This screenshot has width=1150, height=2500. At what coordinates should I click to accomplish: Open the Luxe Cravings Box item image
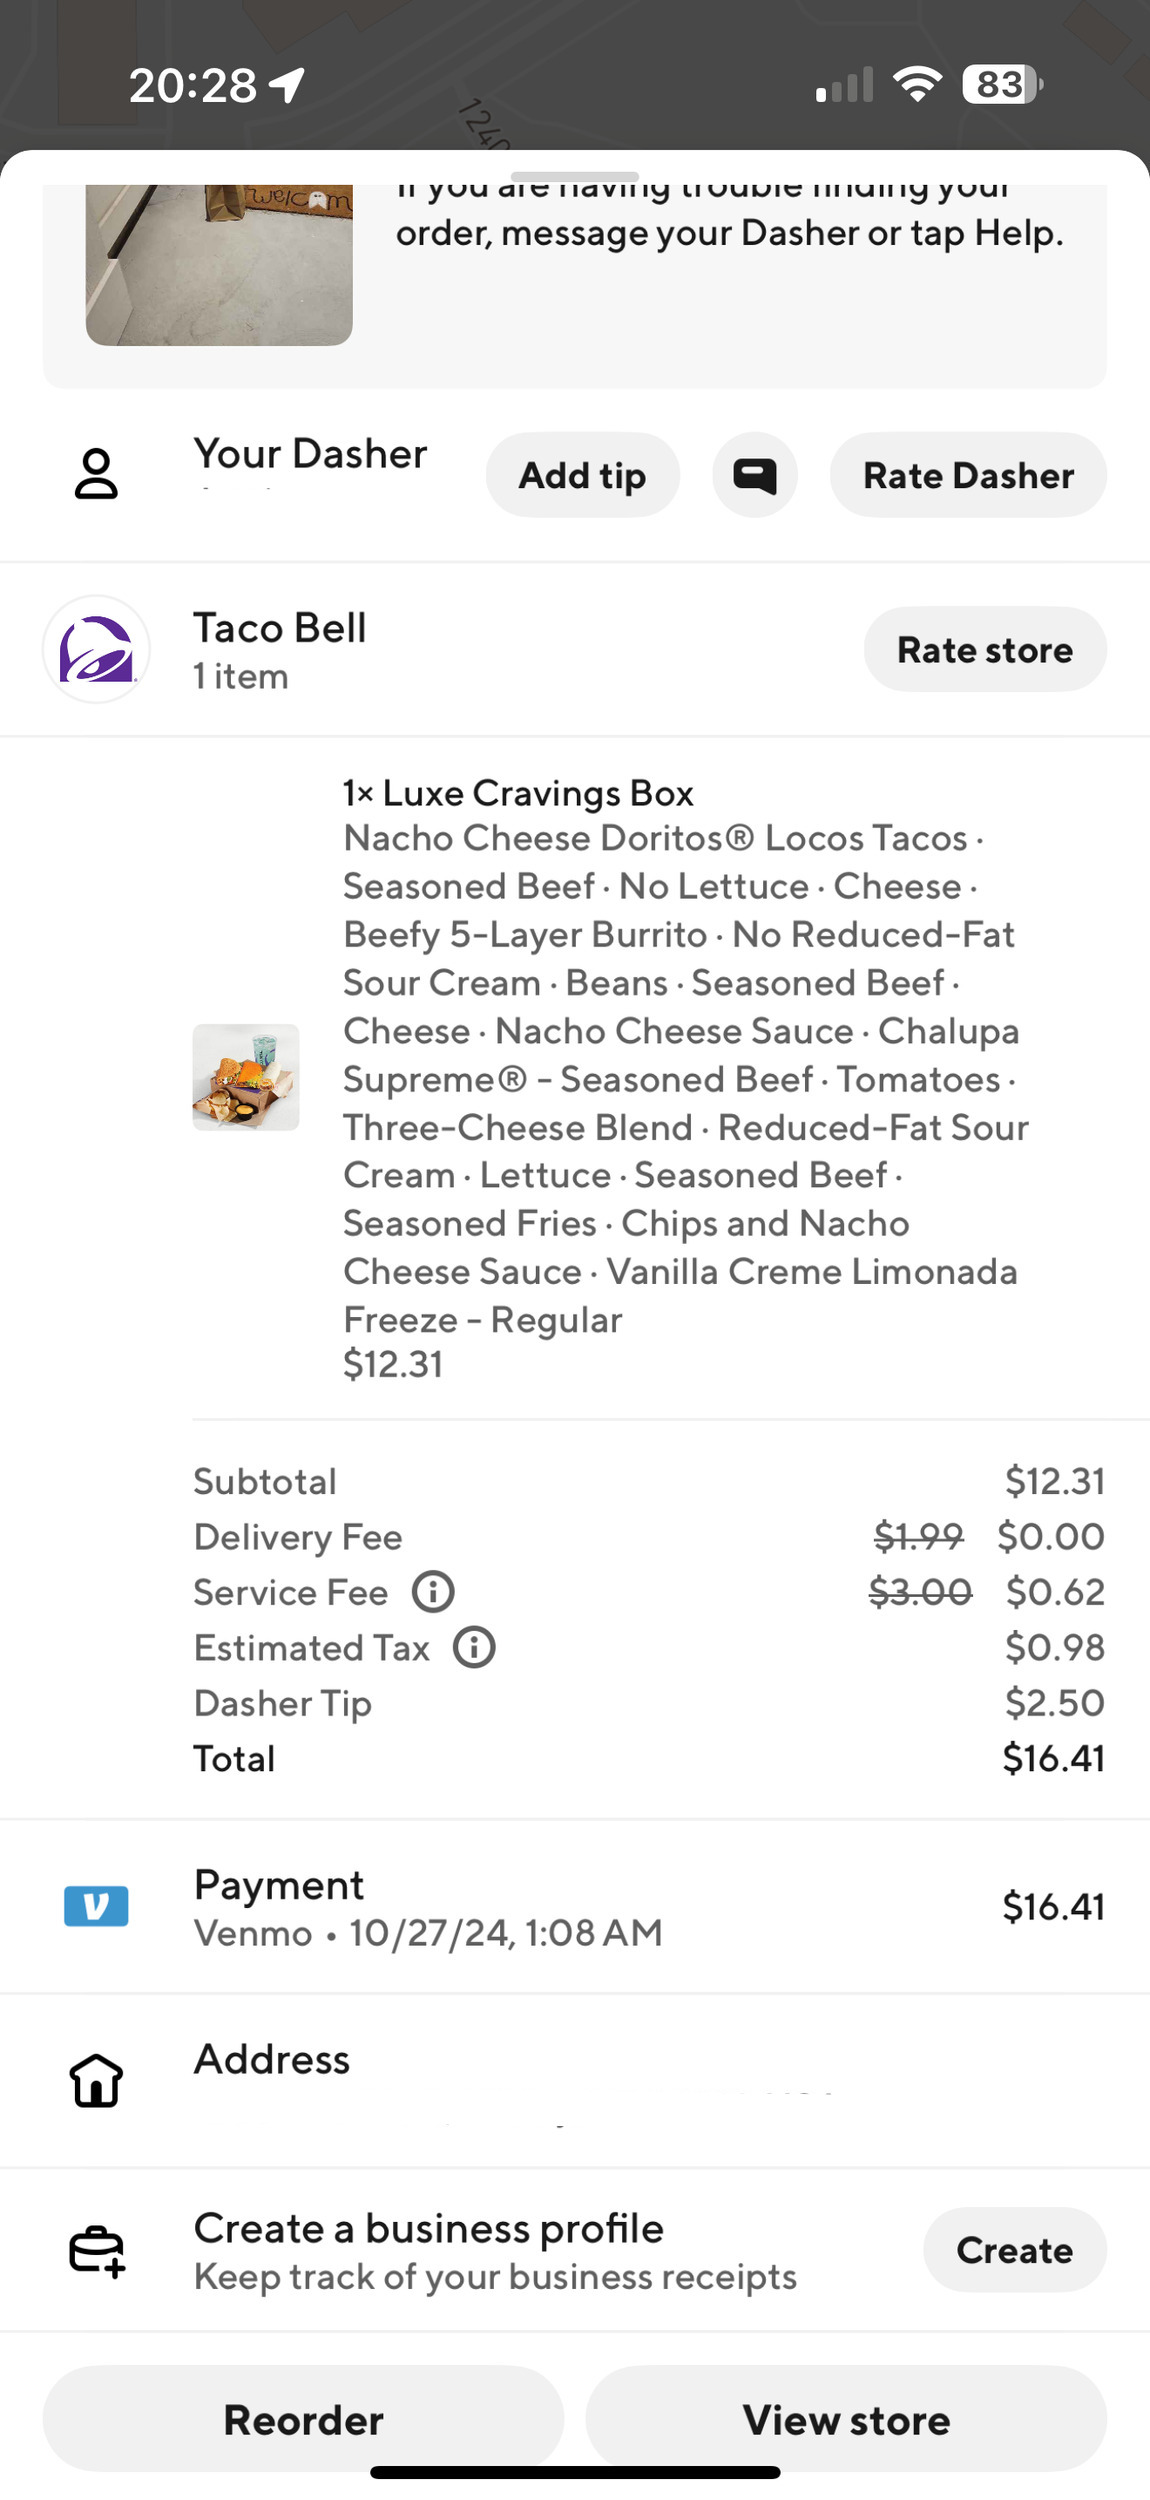click(x=246, y=1077)
